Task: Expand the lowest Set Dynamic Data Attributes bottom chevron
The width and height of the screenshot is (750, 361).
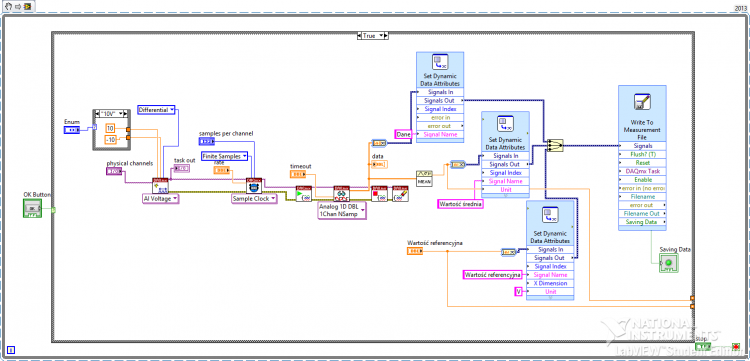Action: pyautogui.click(x=550, y=298)
